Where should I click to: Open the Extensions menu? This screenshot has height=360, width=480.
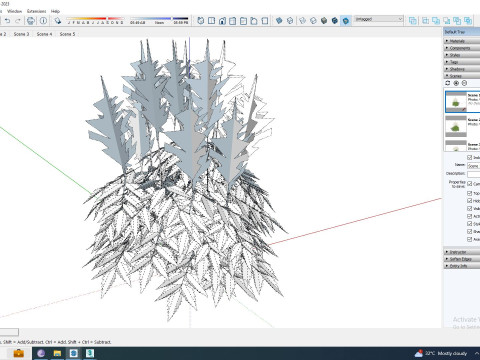coord(36,11)
